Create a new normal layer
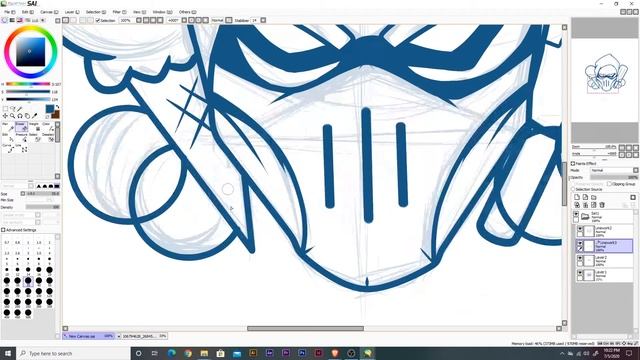640x360 pixels. (x=577, y=198)
